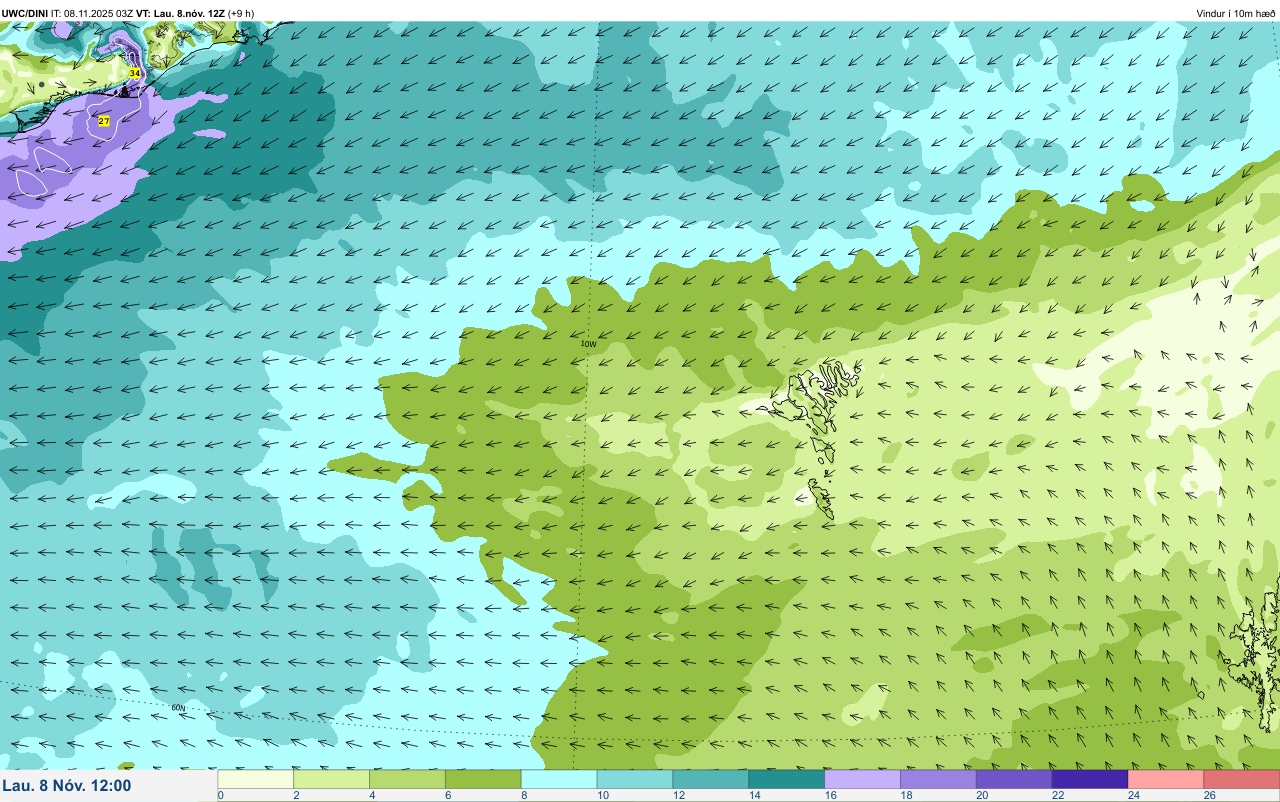Click the 2–4 m/s light green legend swatch
The width and height of the screenshot is (1280, 802).
tap(332, 779)
